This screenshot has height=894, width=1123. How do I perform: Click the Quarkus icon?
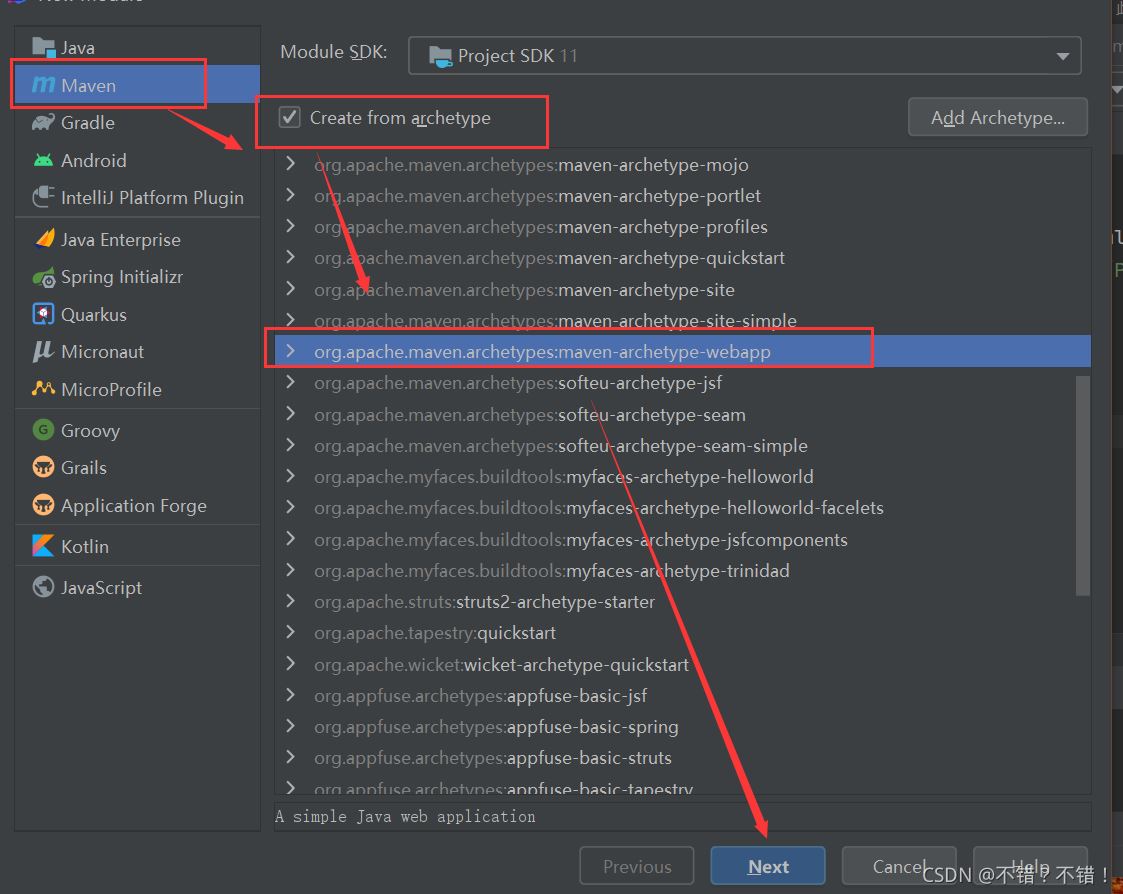(x=44, y=314)
